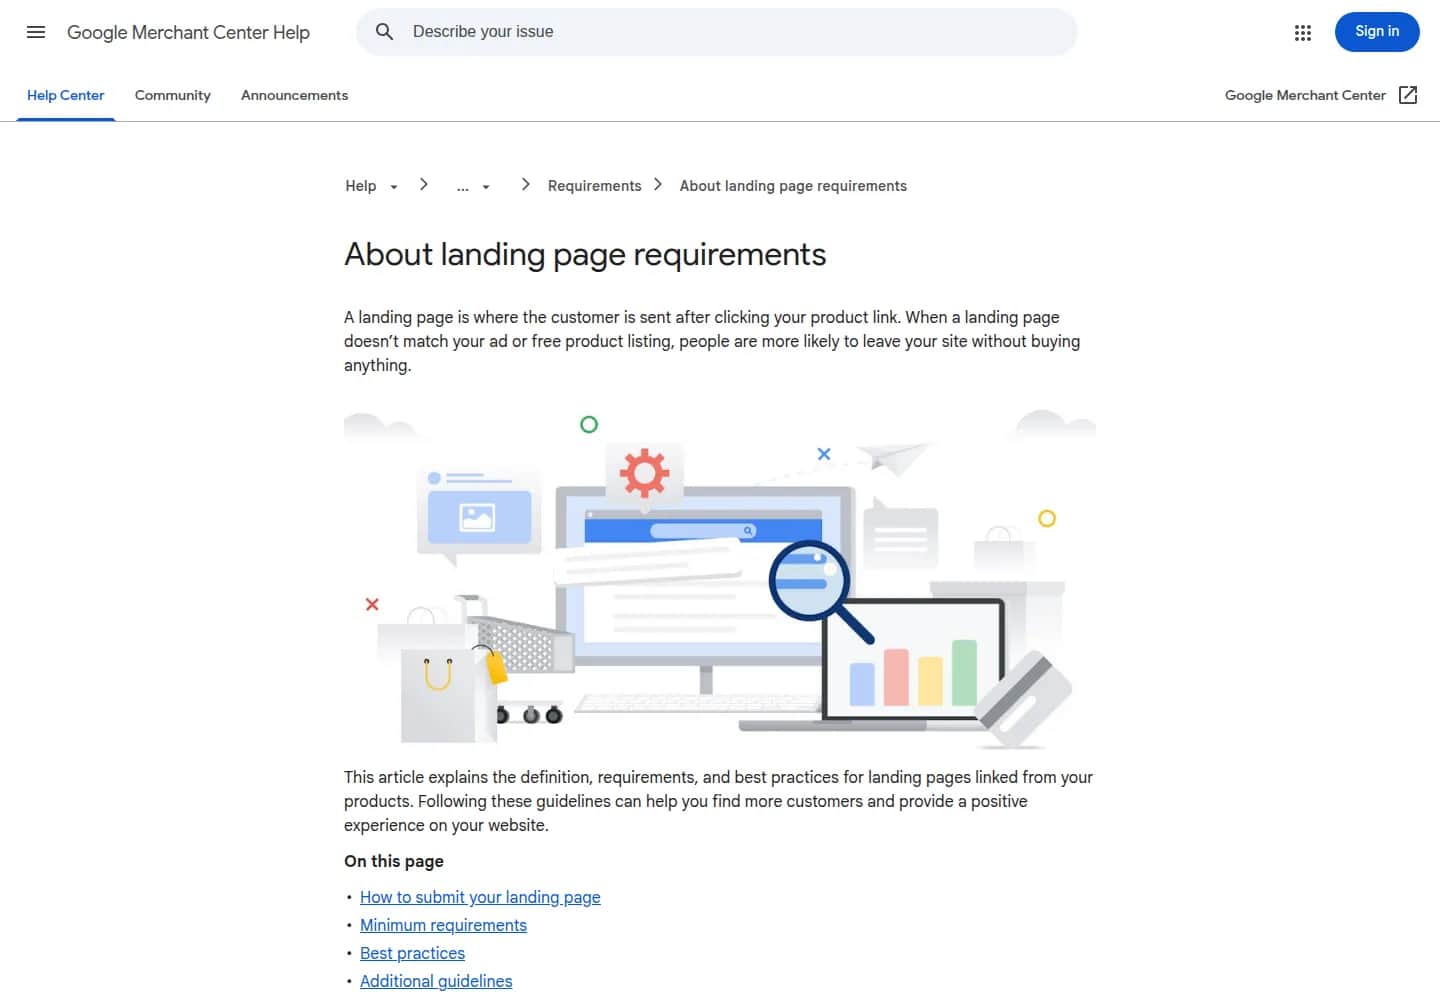
Task: Open the Community tab
Action: tap(173, 95)
